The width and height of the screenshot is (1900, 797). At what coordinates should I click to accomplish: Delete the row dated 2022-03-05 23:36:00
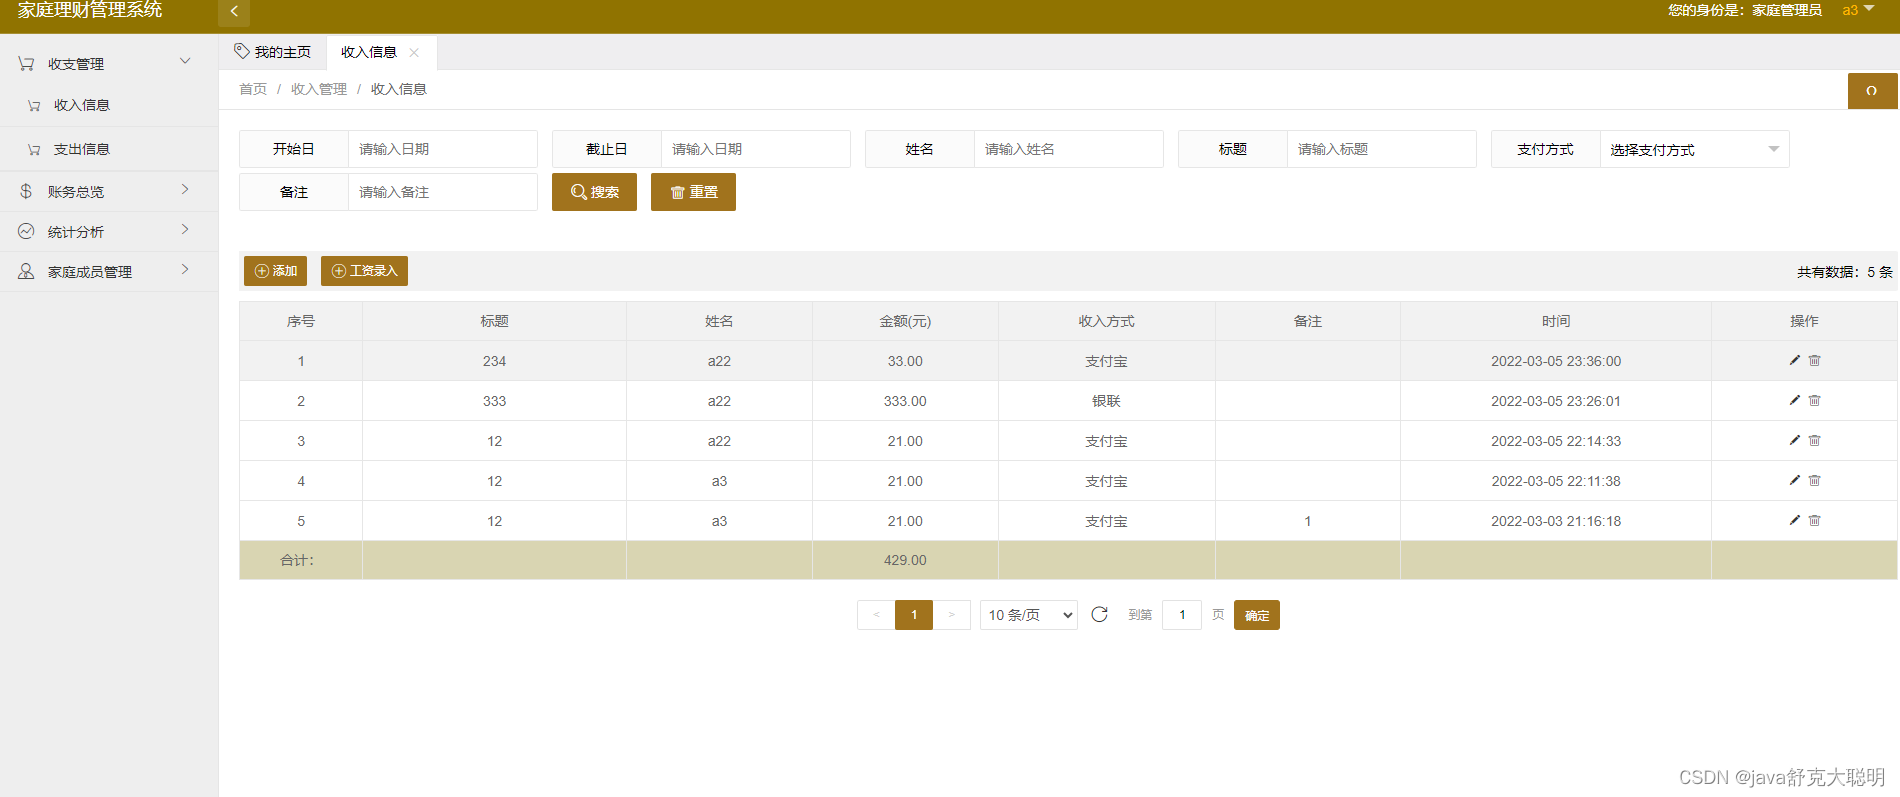1815,360
